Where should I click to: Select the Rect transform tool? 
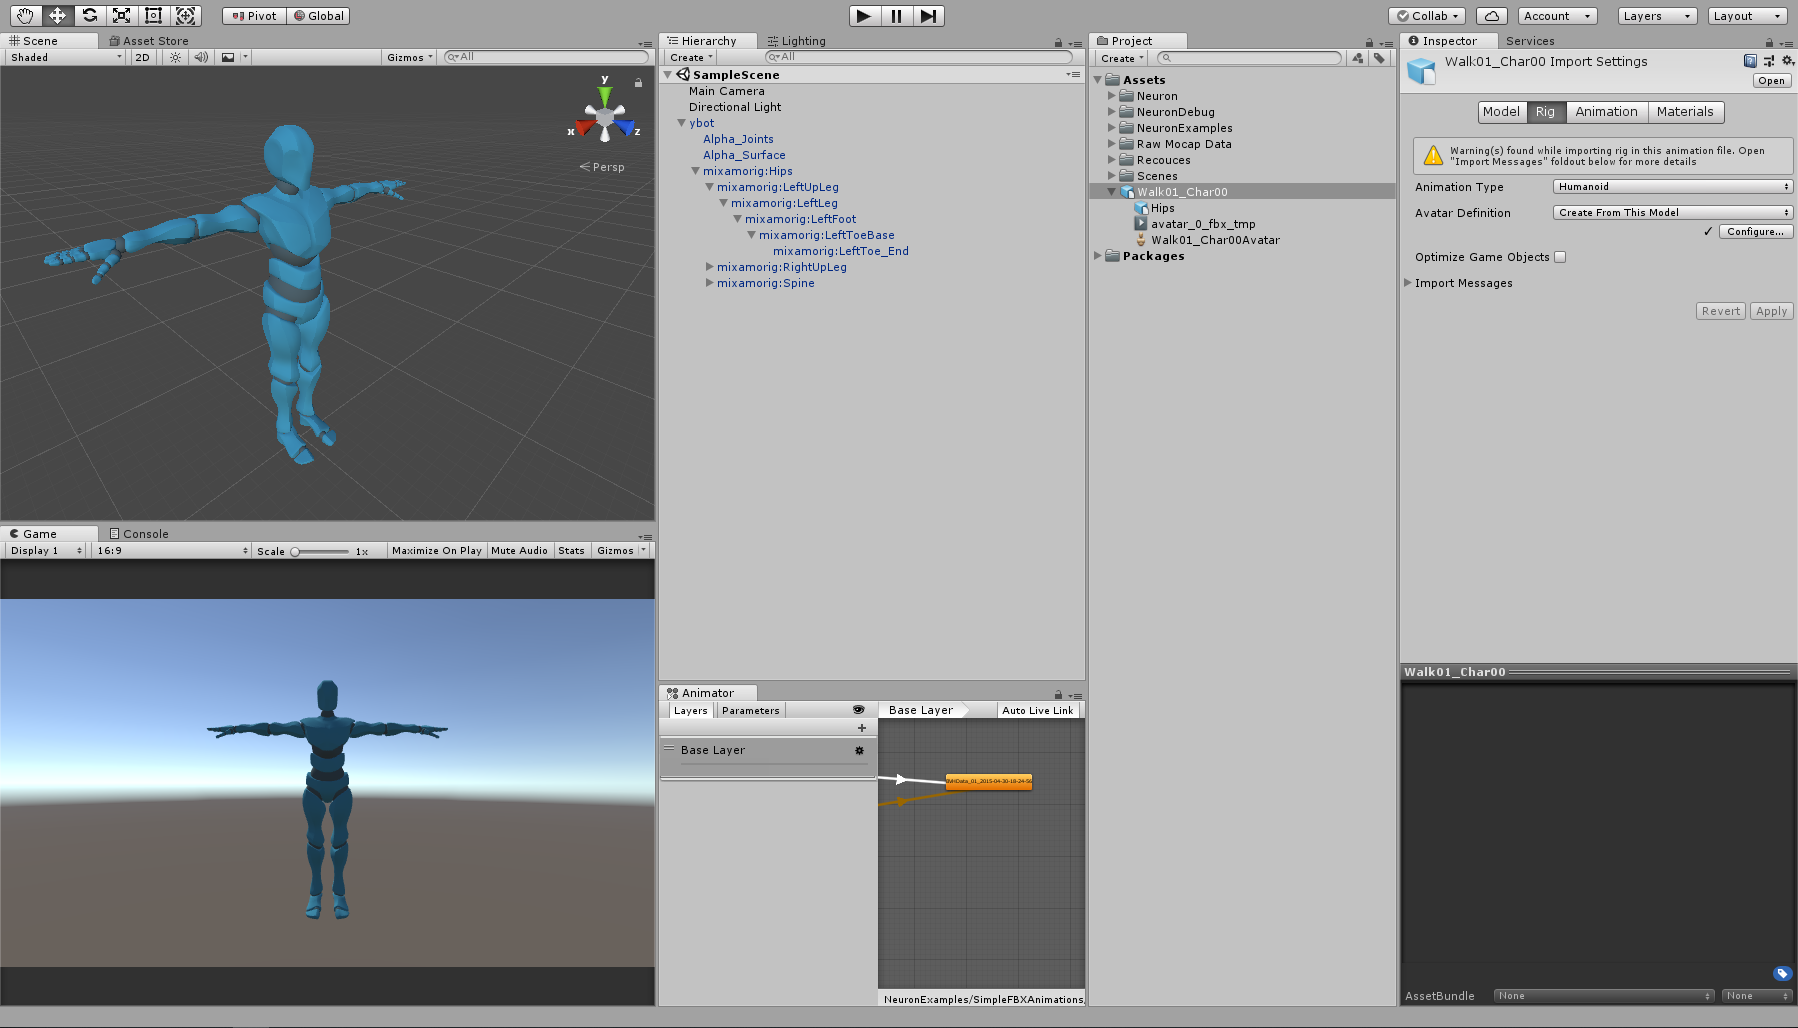tap(153, 15)
